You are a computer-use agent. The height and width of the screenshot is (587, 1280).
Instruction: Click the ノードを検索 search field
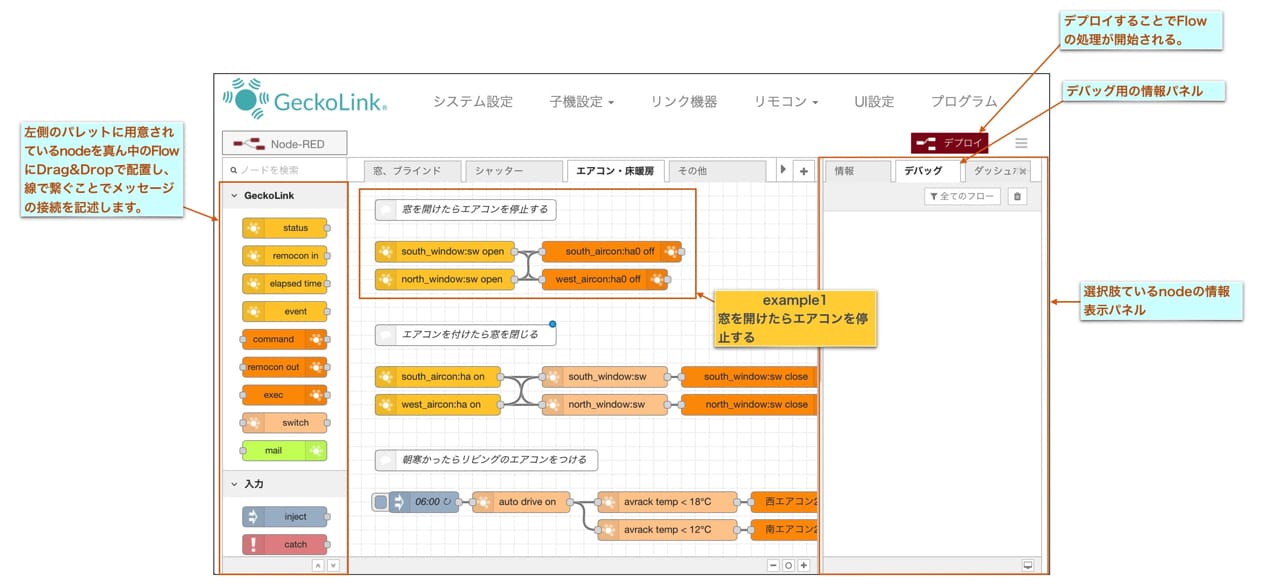click(285, 170)
